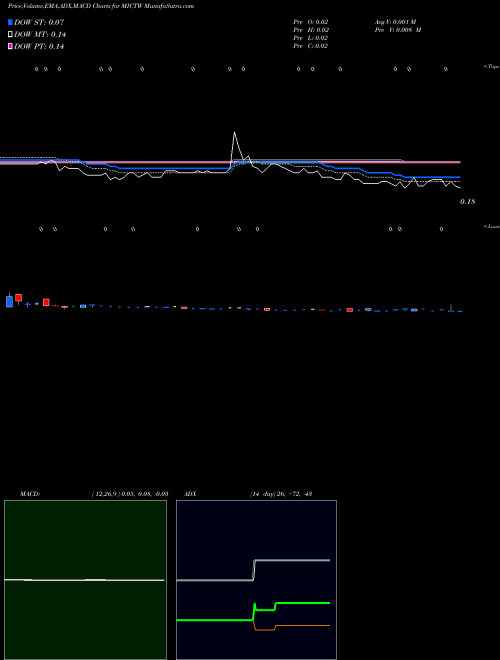Viewport: 500px width, 660px height.
Task: Click the blue DOW ST legend swatch
Action: (10, 22)
